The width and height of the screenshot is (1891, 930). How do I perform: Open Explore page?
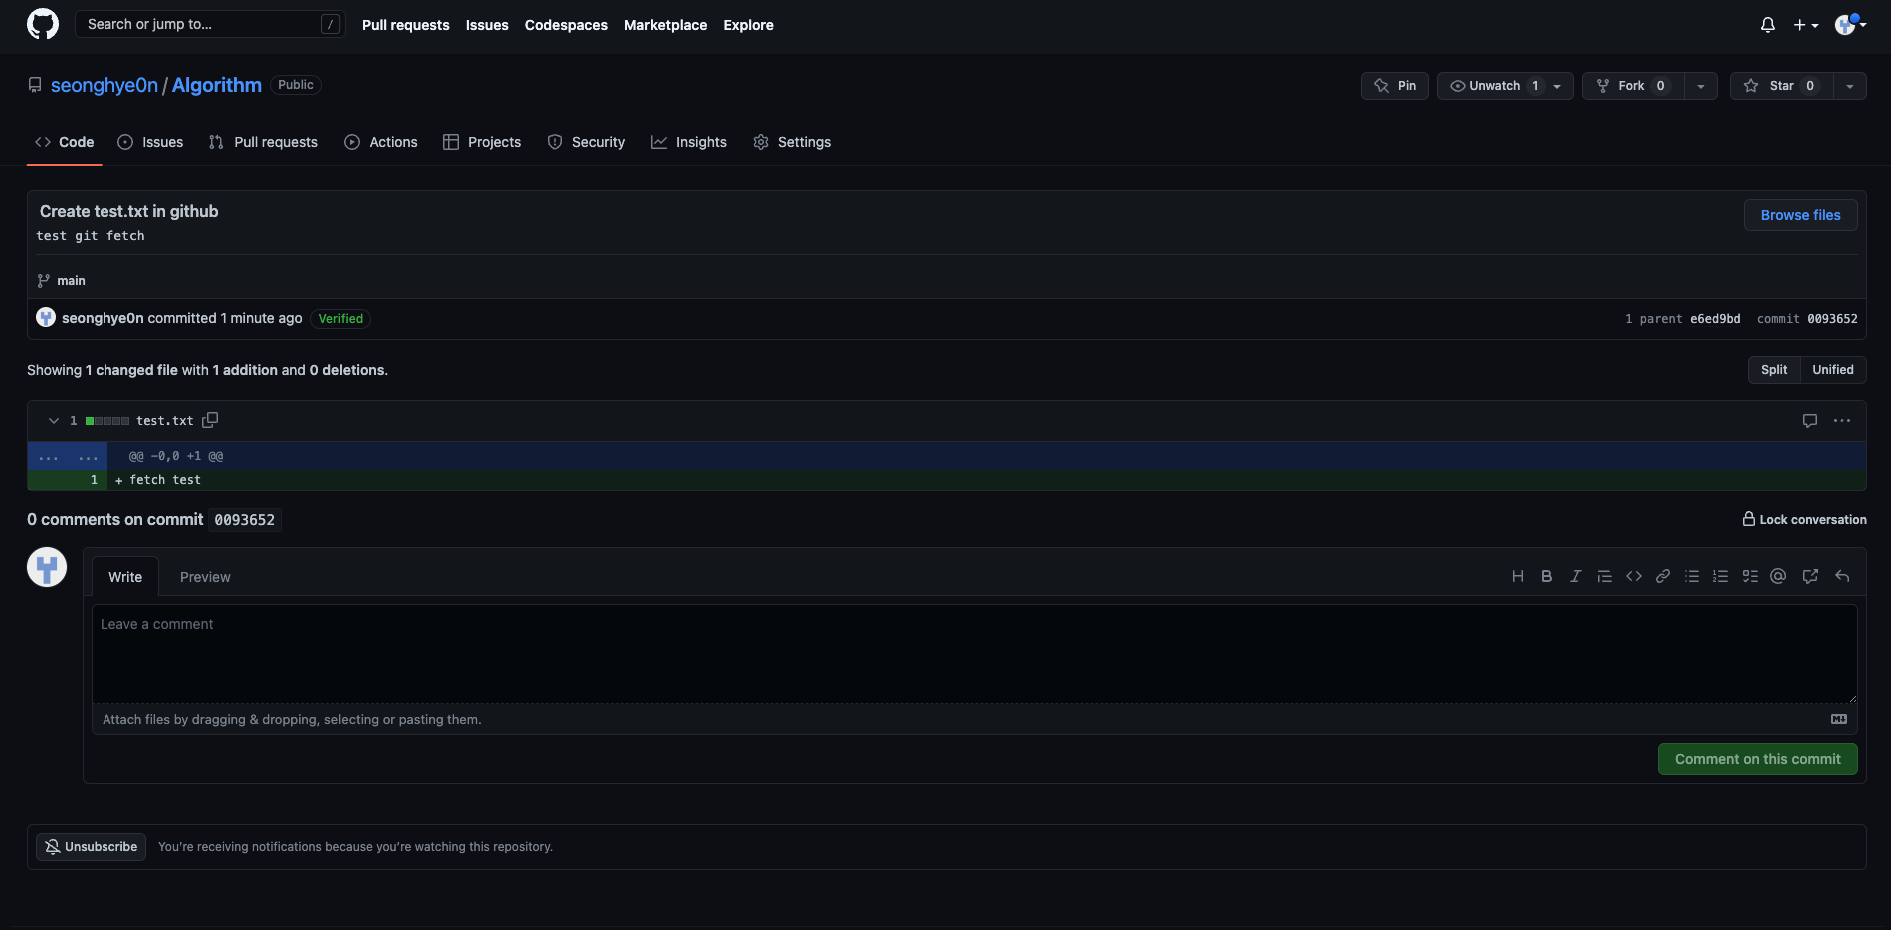point(748,25)
